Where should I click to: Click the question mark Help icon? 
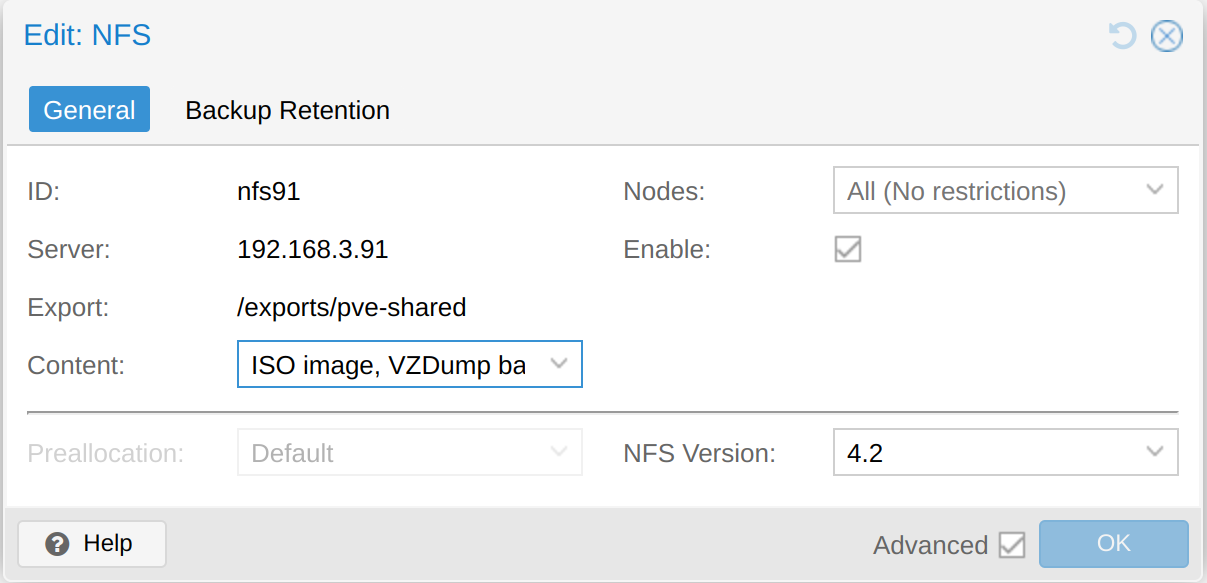pos(58,544)
